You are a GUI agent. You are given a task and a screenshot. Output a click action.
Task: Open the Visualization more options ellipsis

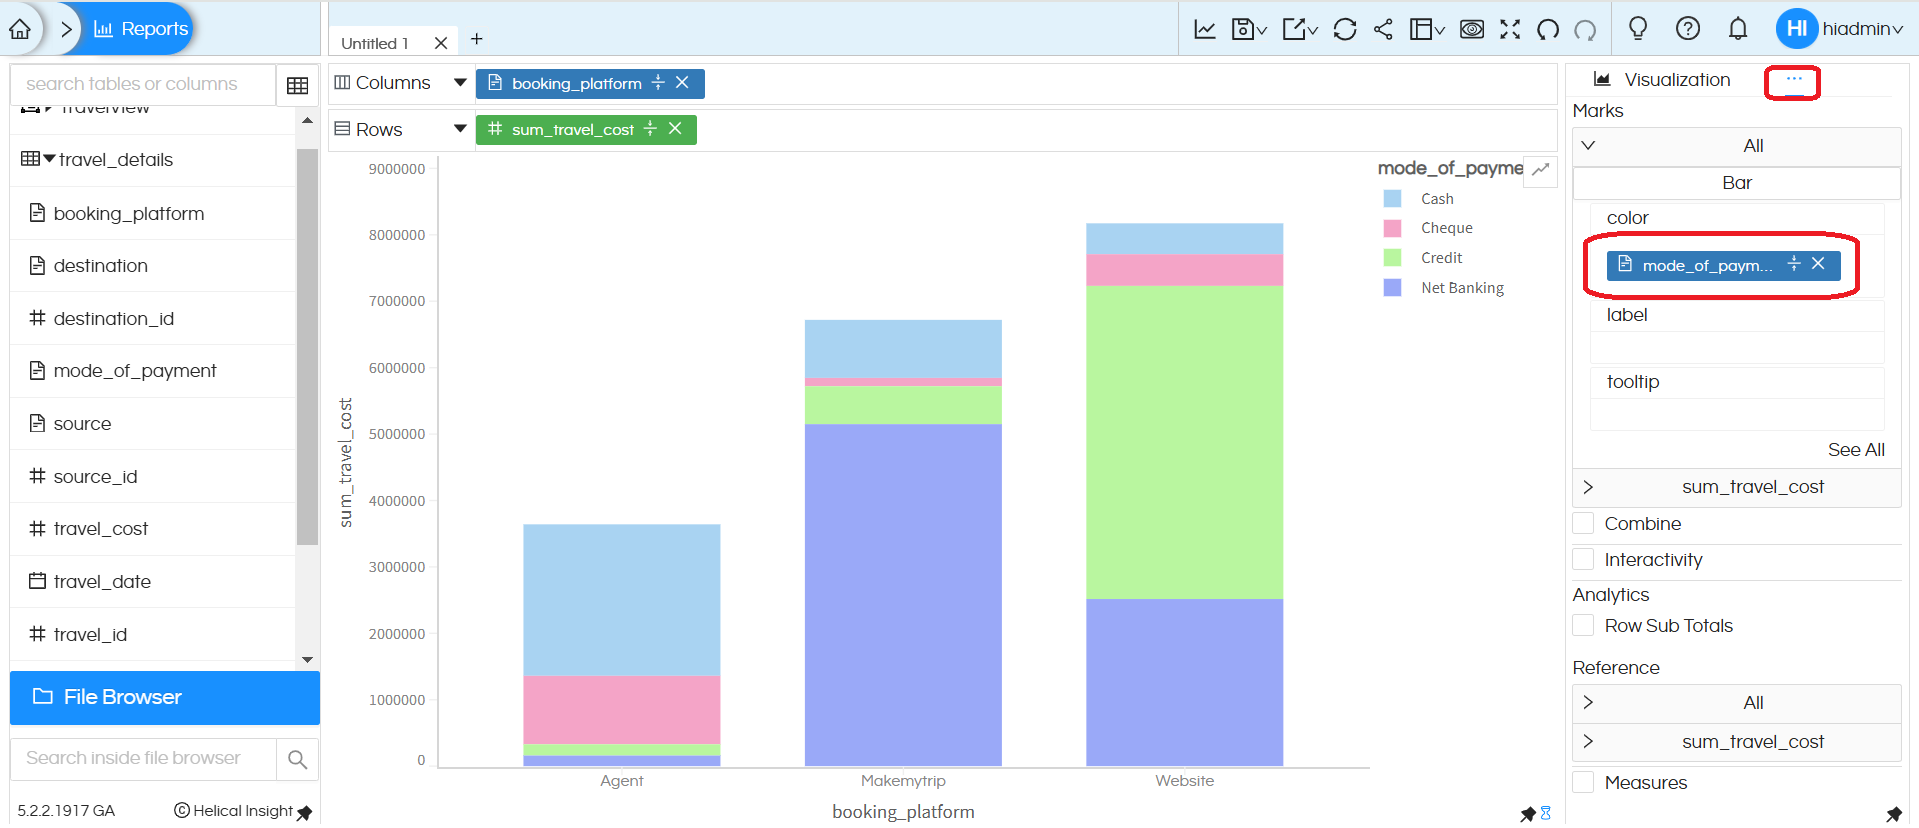[x=1794, y=79]
